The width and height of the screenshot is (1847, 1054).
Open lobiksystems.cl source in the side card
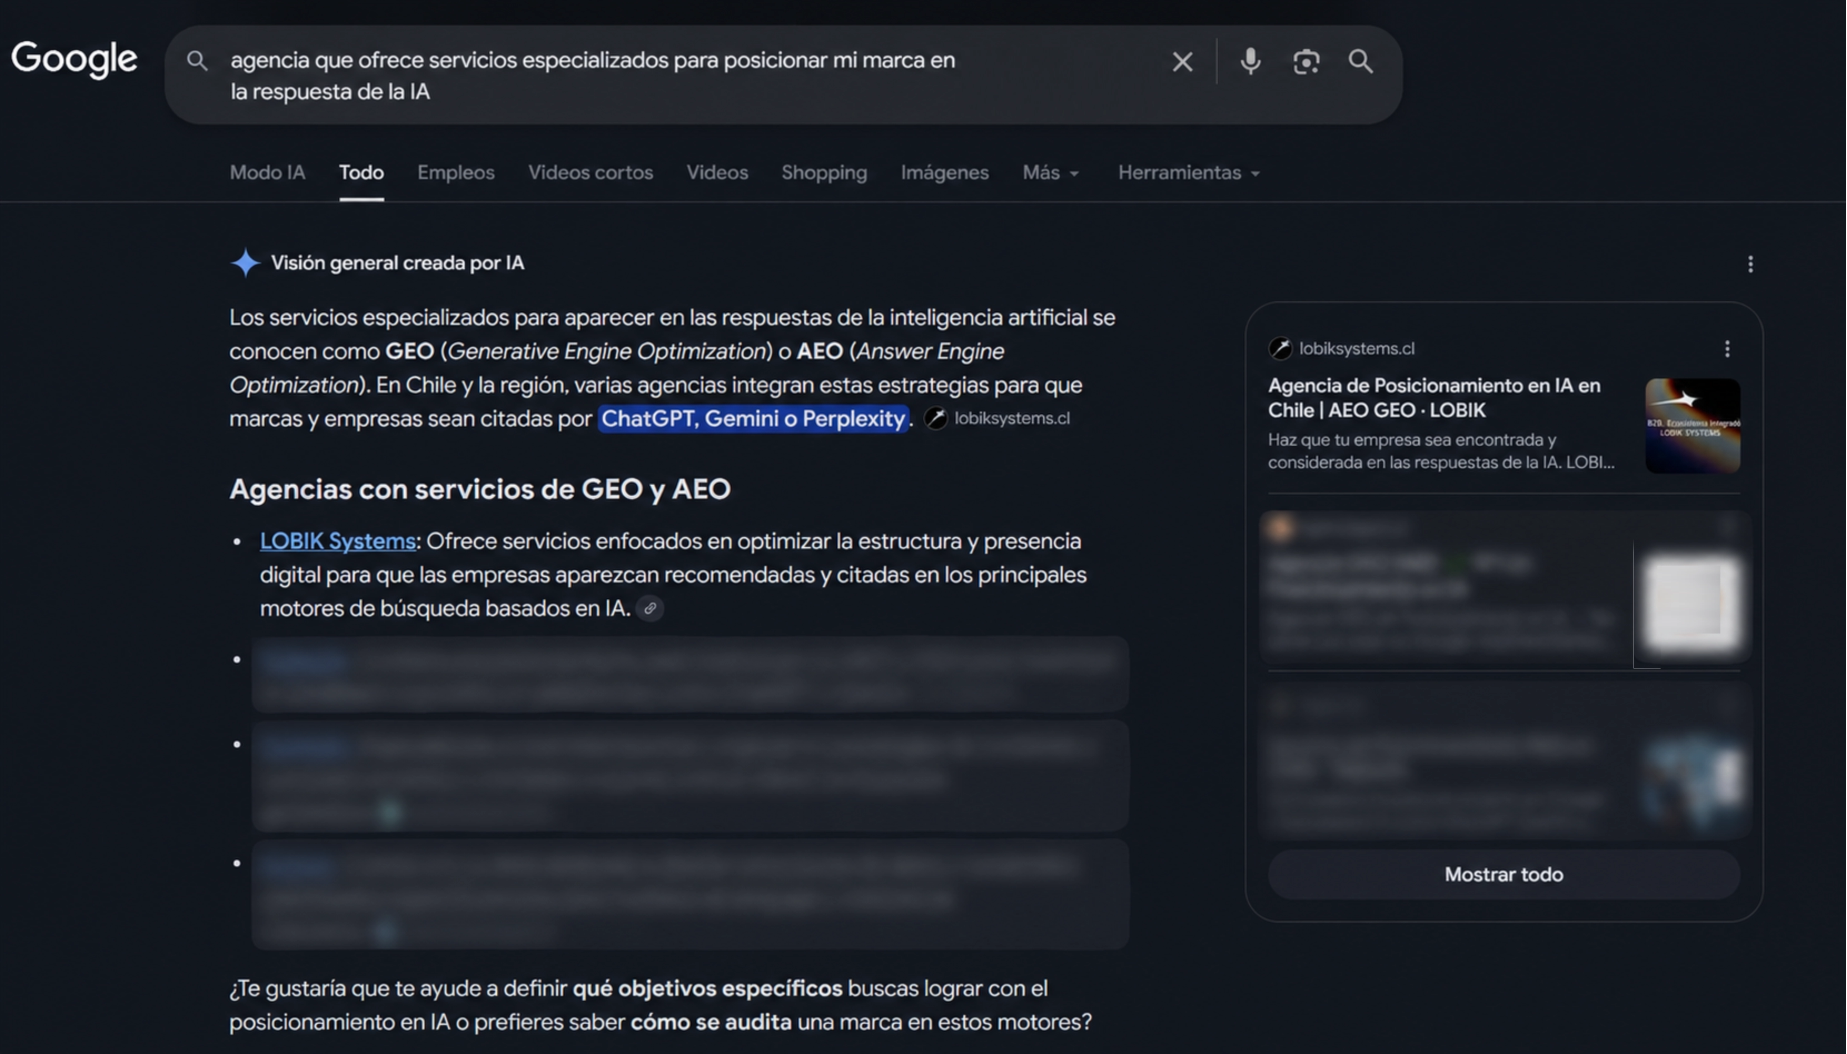(x=1357, y=348)
